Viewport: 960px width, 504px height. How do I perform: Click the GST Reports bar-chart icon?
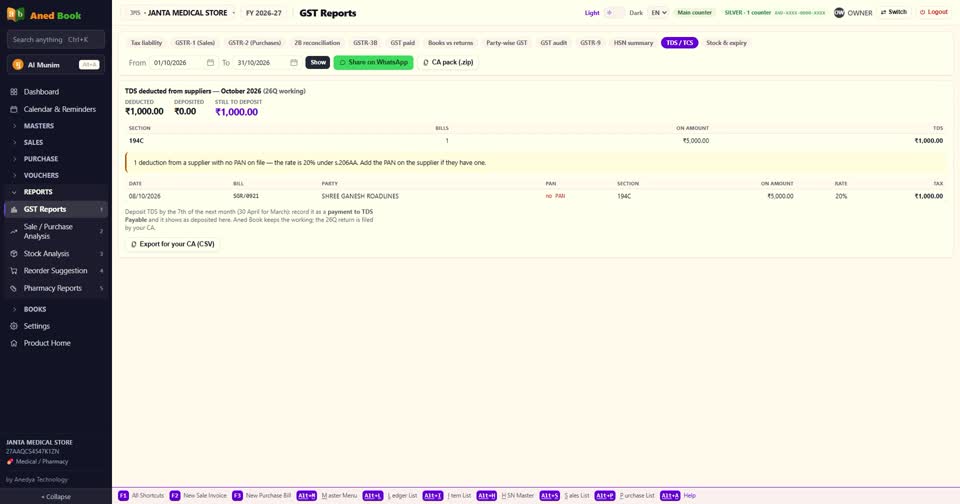click(x=13, y=209)
